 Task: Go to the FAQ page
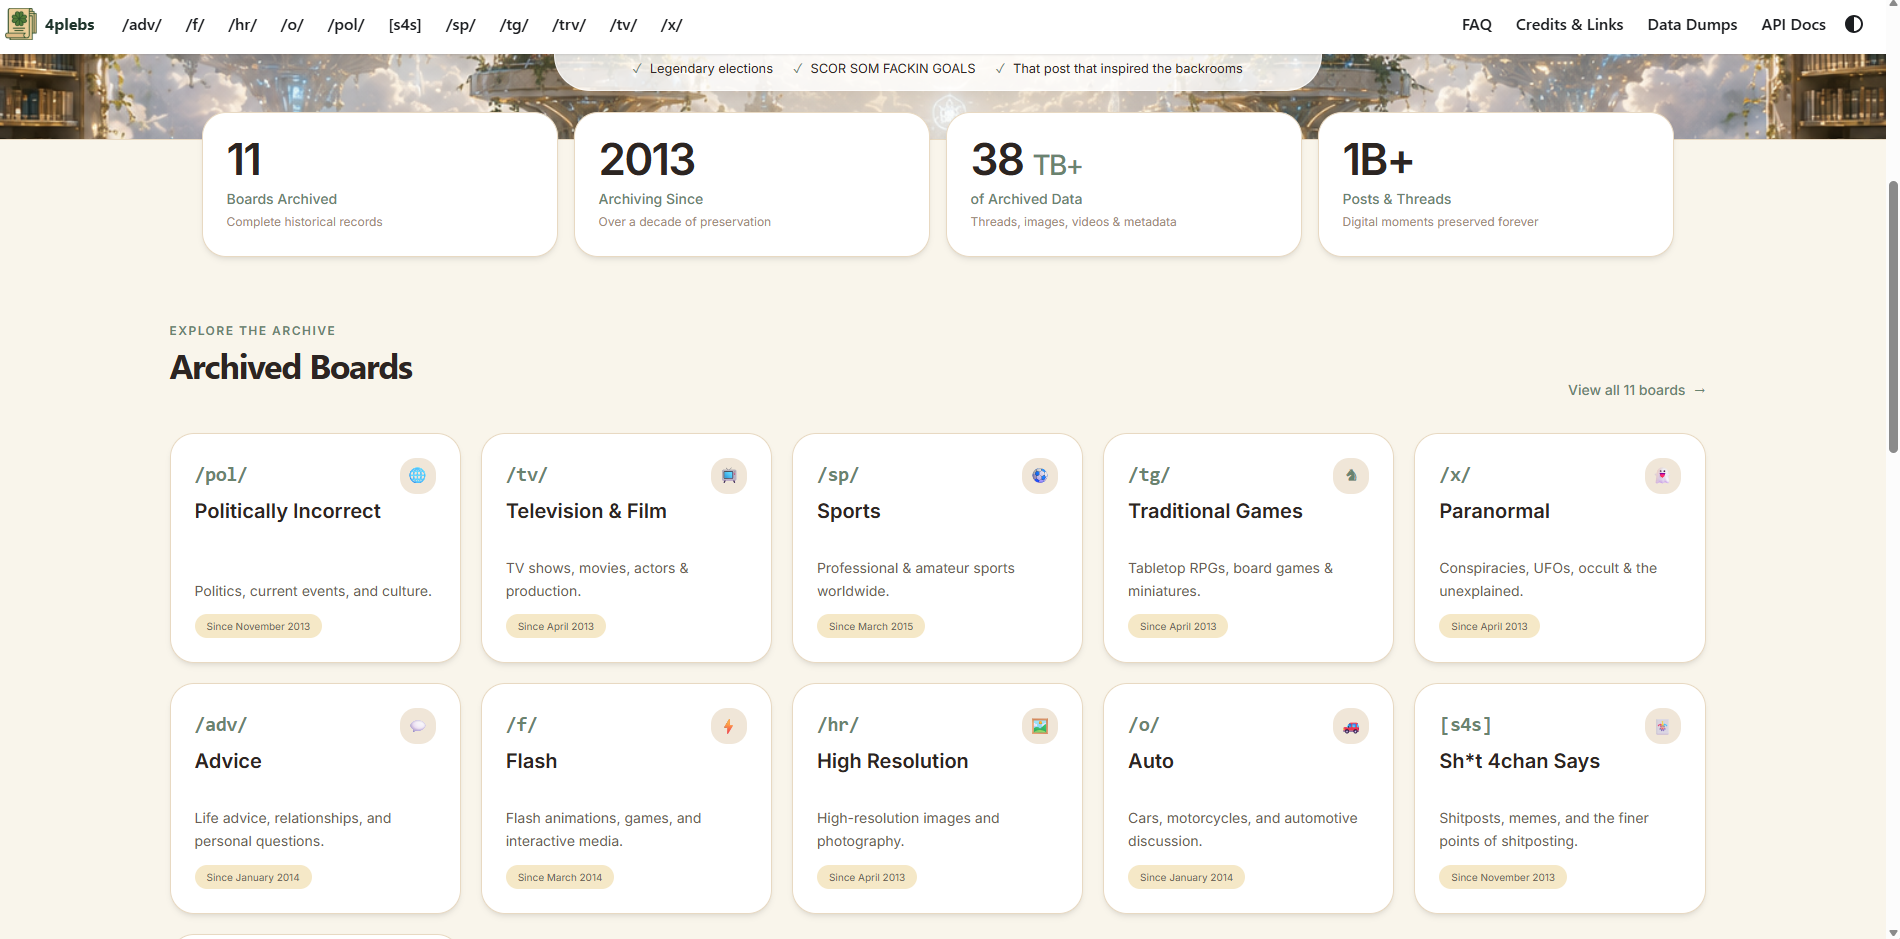(x=1477, y=25)
